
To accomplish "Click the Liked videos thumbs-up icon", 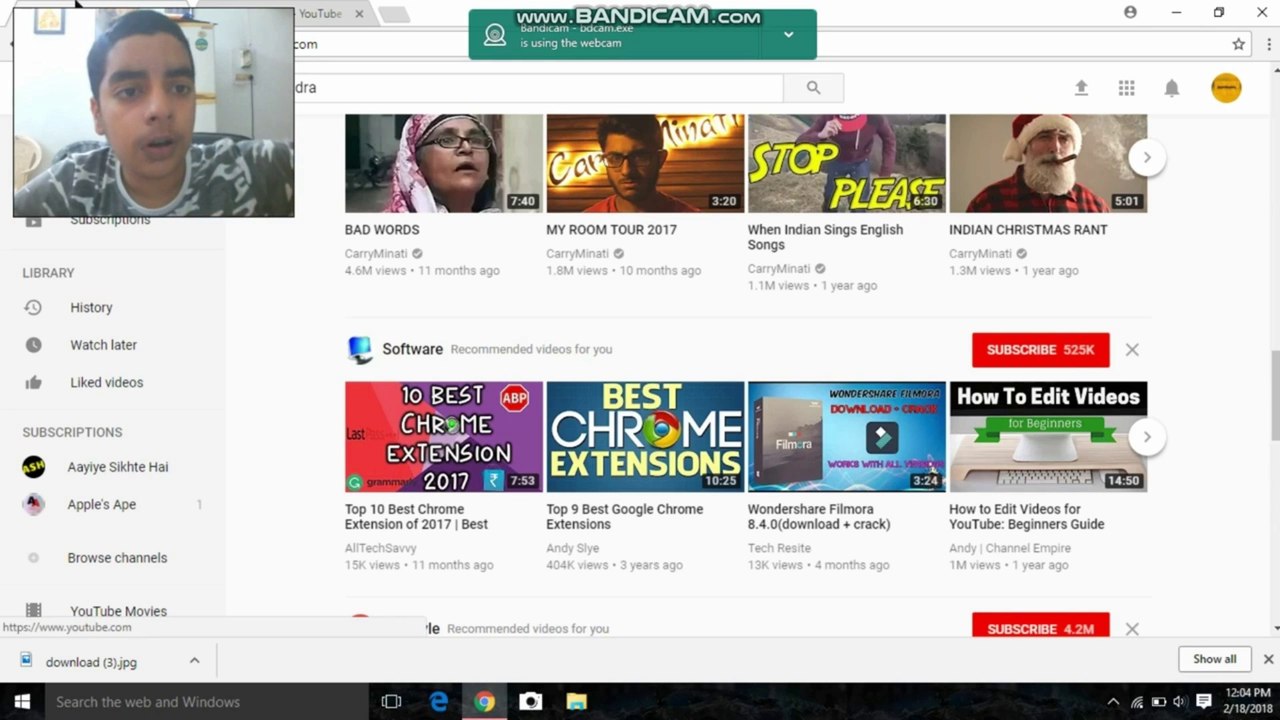I will [33, 382].
